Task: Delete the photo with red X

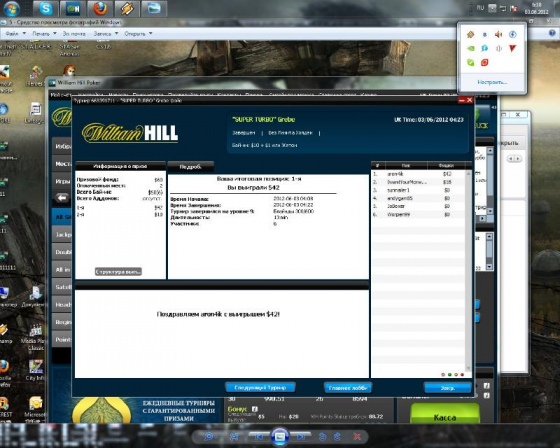Action: (x=357, y=437)
